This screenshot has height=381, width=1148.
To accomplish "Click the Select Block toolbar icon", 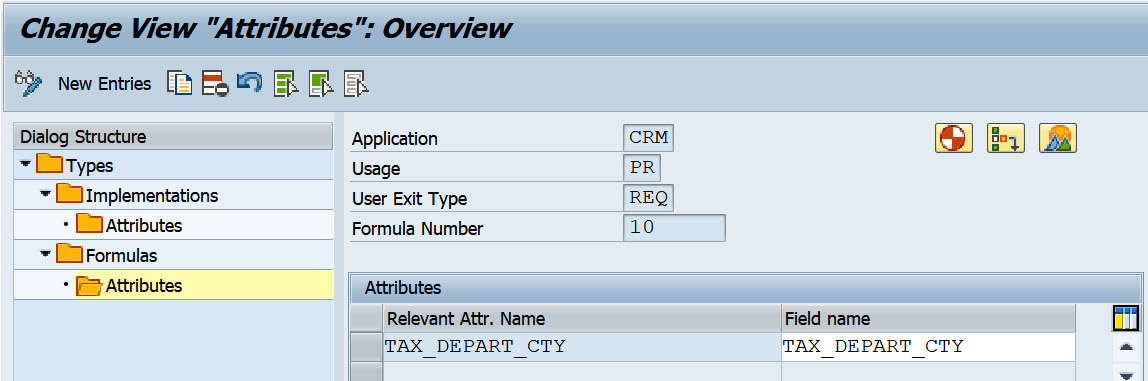I will 322,84.
